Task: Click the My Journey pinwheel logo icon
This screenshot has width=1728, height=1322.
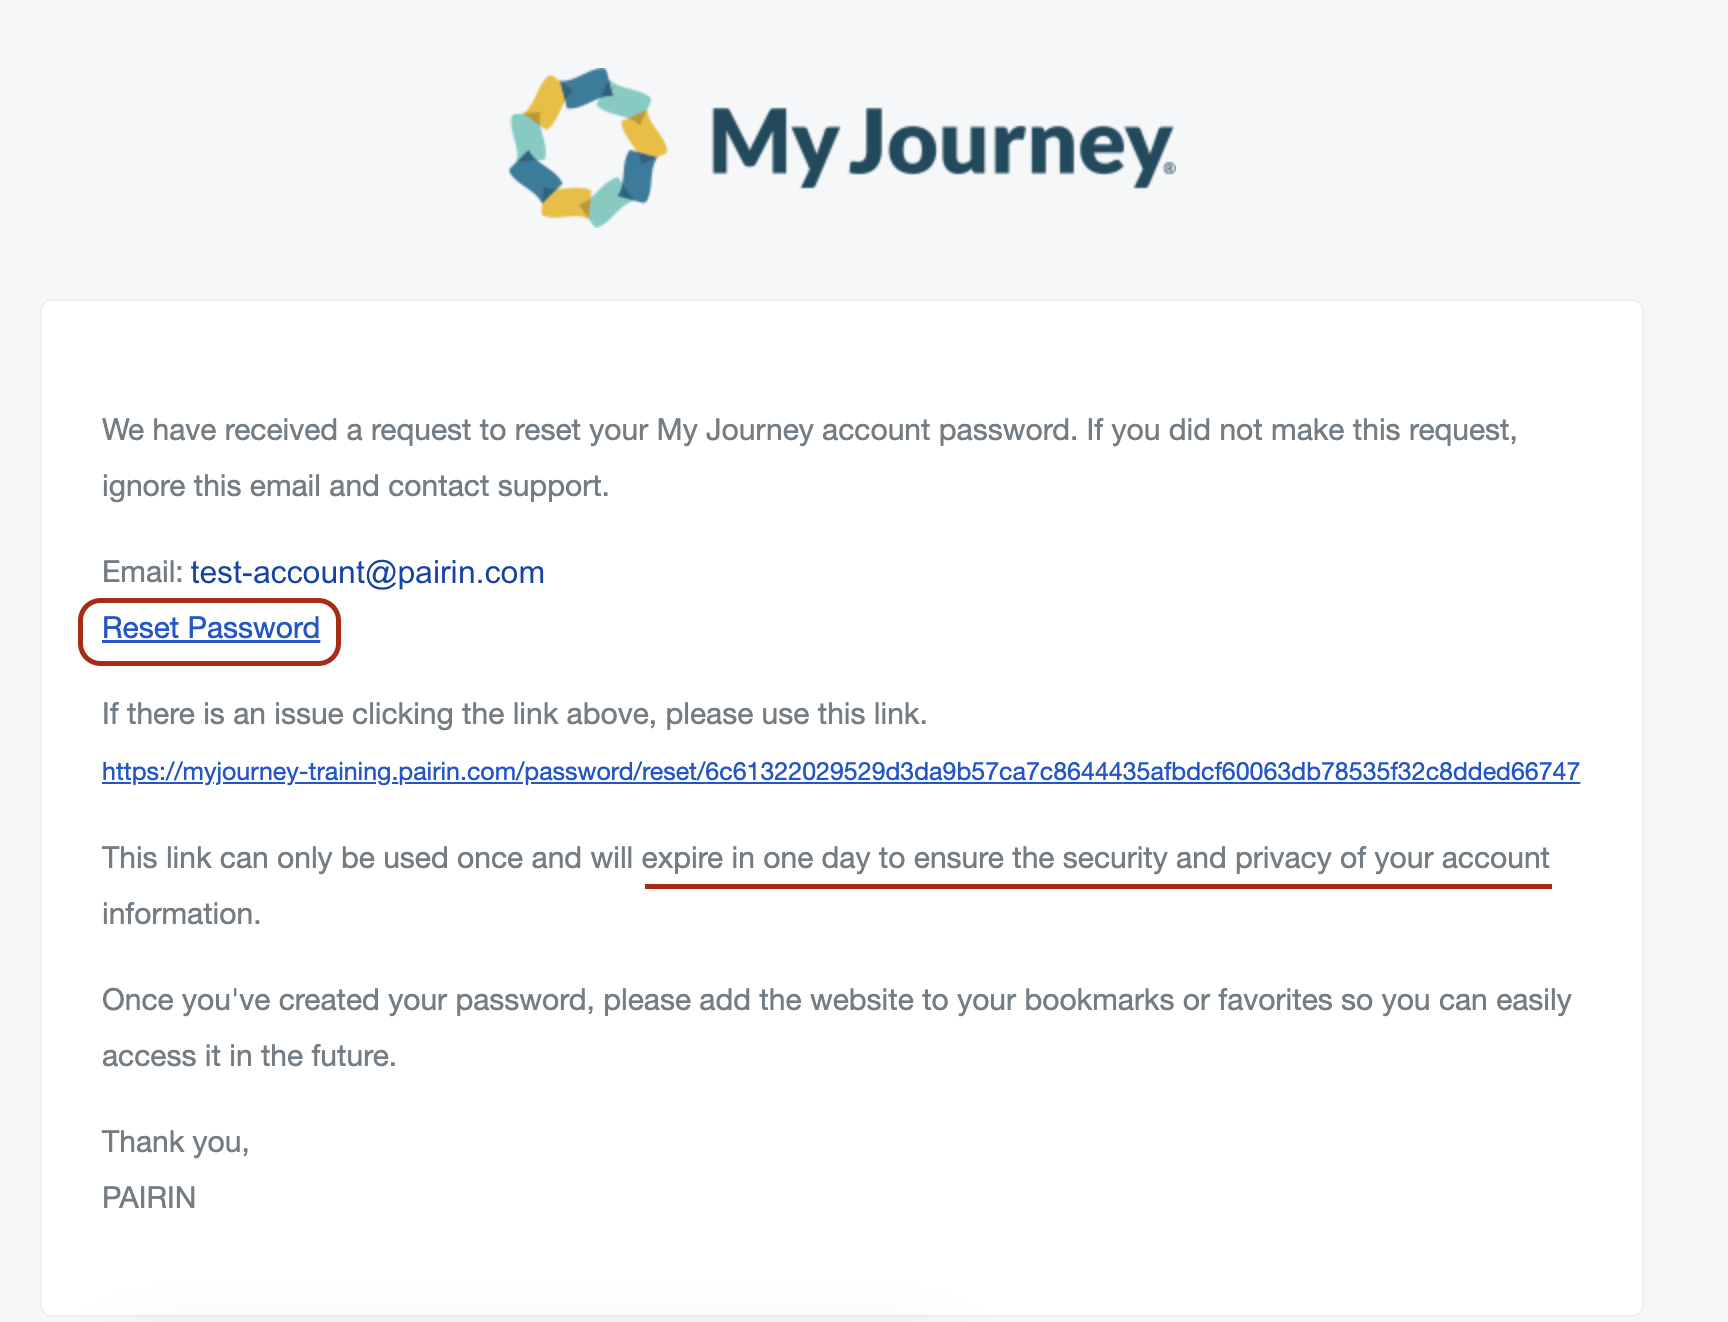Action: pos(587,147)
